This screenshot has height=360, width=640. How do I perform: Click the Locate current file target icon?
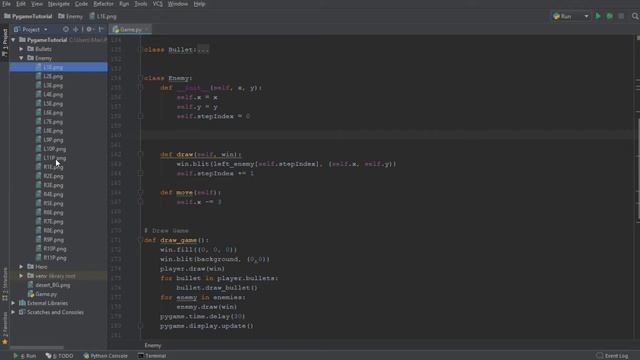[x=66, y=29]
